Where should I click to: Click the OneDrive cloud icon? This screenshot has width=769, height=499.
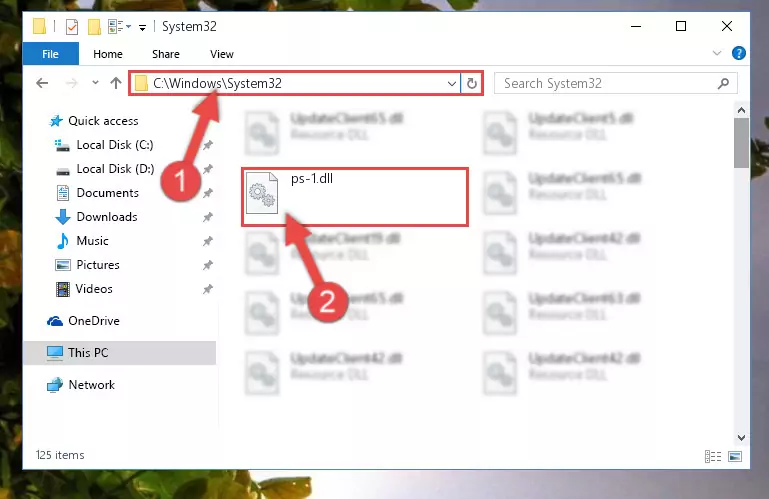(x=54, y=321)
